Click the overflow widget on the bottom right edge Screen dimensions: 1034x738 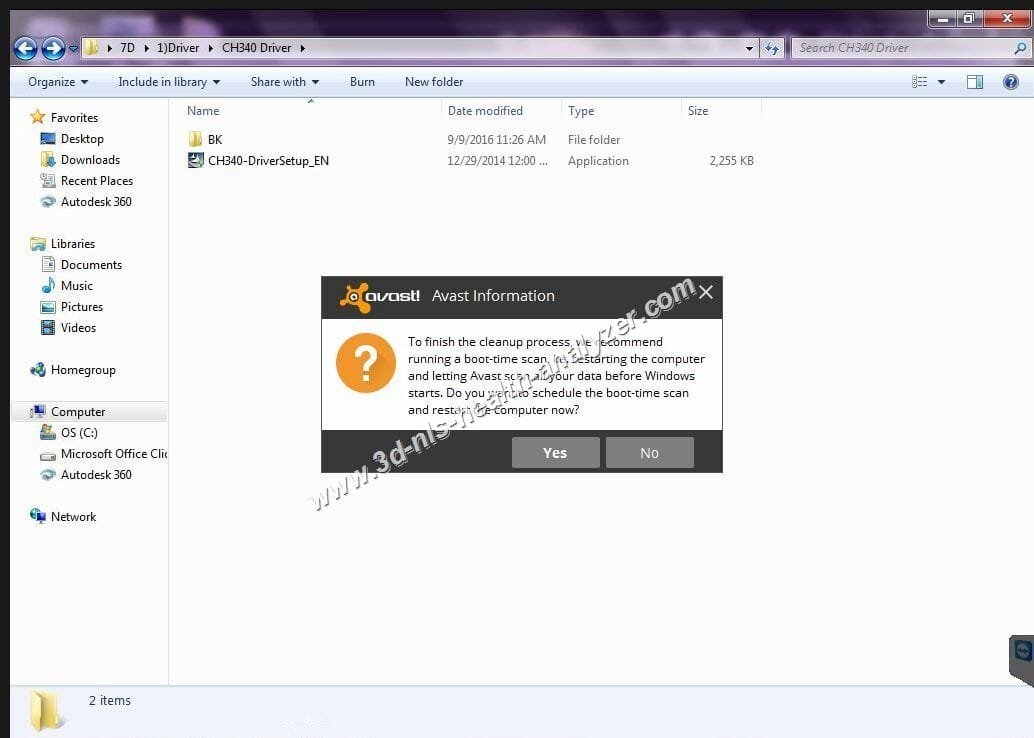coord(1022,655)
